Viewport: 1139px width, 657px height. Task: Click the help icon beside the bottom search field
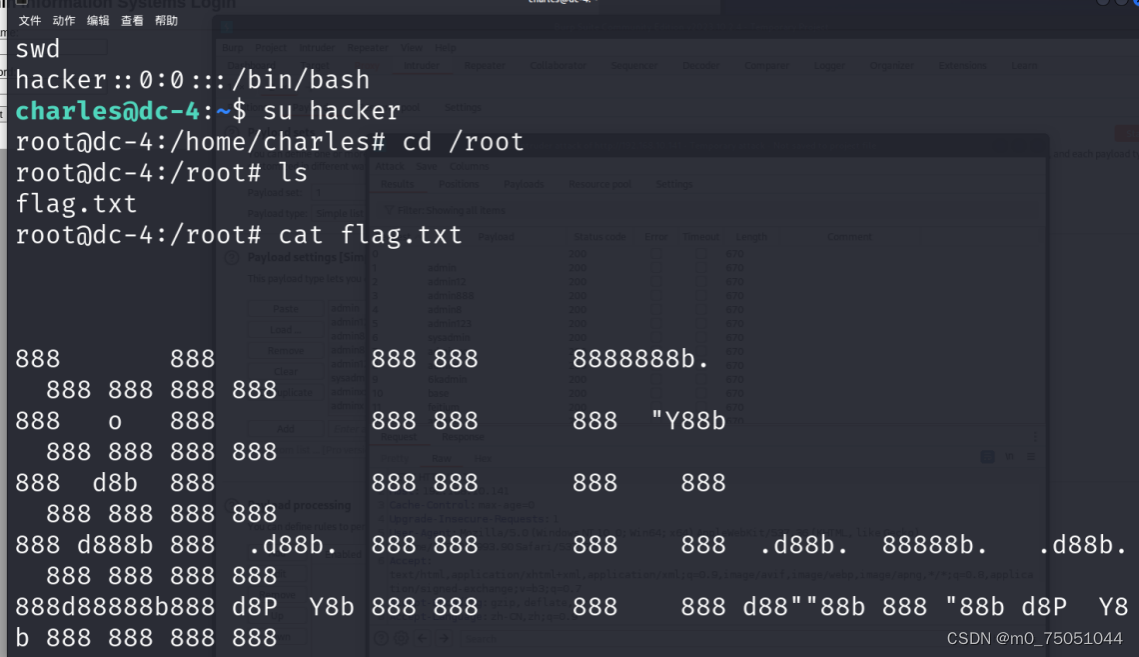(x=383, y=638)
